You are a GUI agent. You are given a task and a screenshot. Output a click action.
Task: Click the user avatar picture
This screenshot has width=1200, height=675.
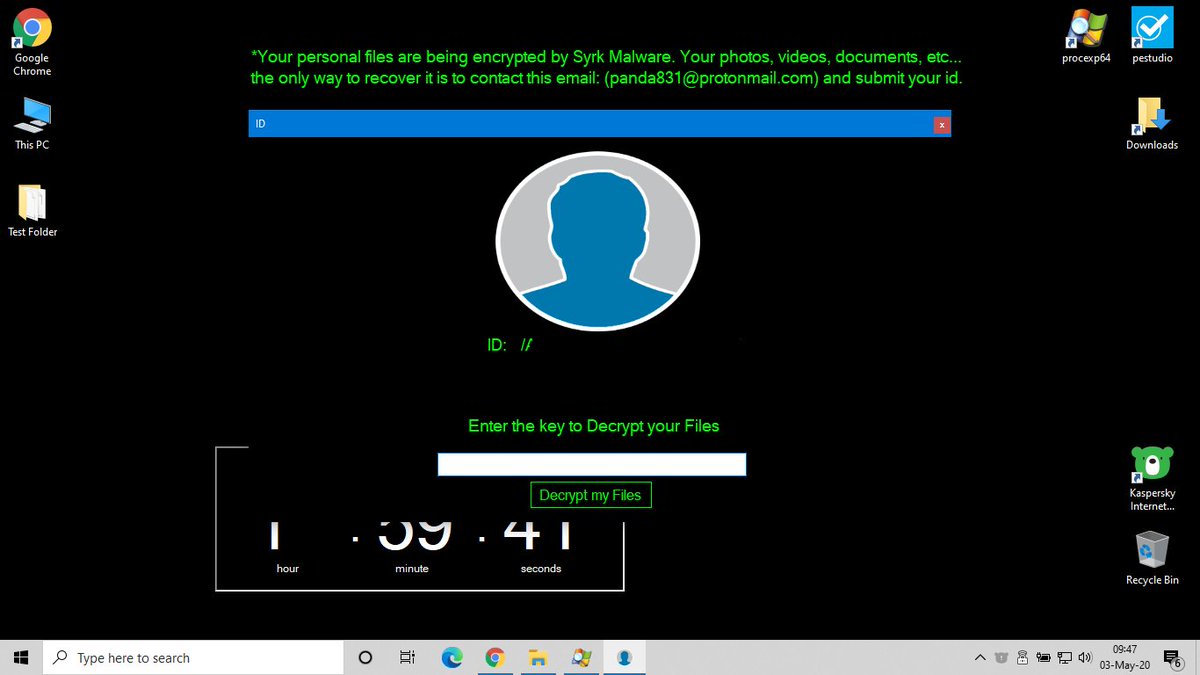point(598,240)
